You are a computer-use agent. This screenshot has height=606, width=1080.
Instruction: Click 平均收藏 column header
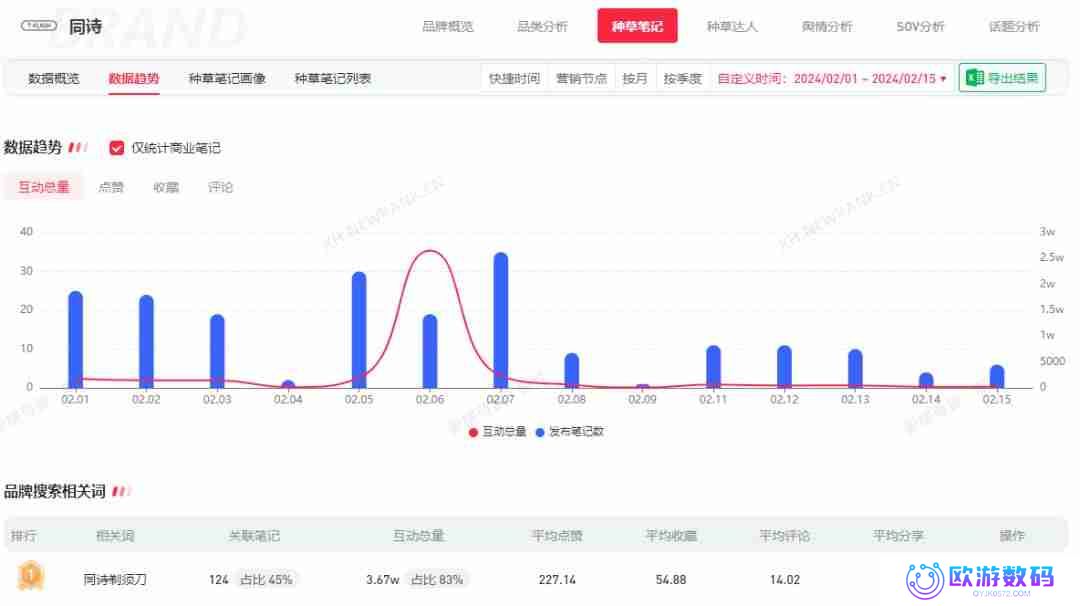click(x=671, y=536)
